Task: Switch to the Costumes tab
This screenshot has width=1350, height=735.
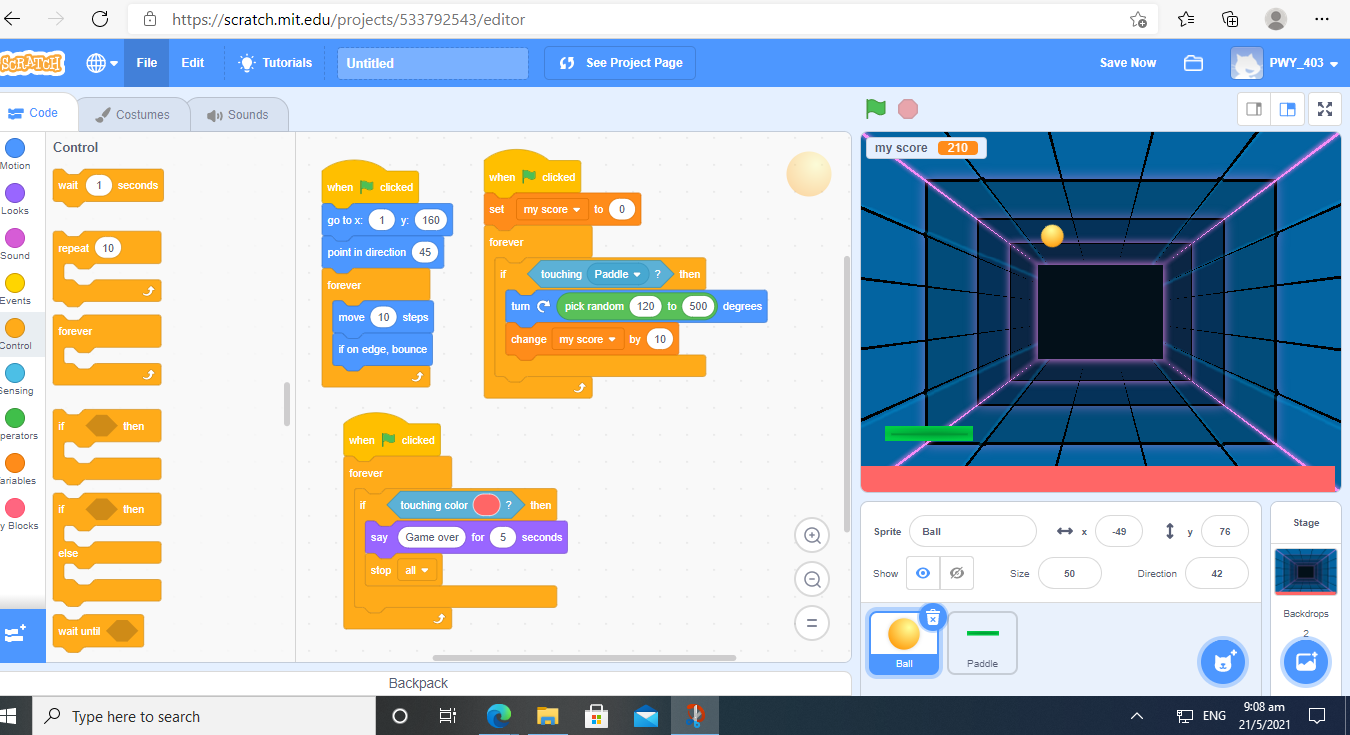Action: pos(133,114)
